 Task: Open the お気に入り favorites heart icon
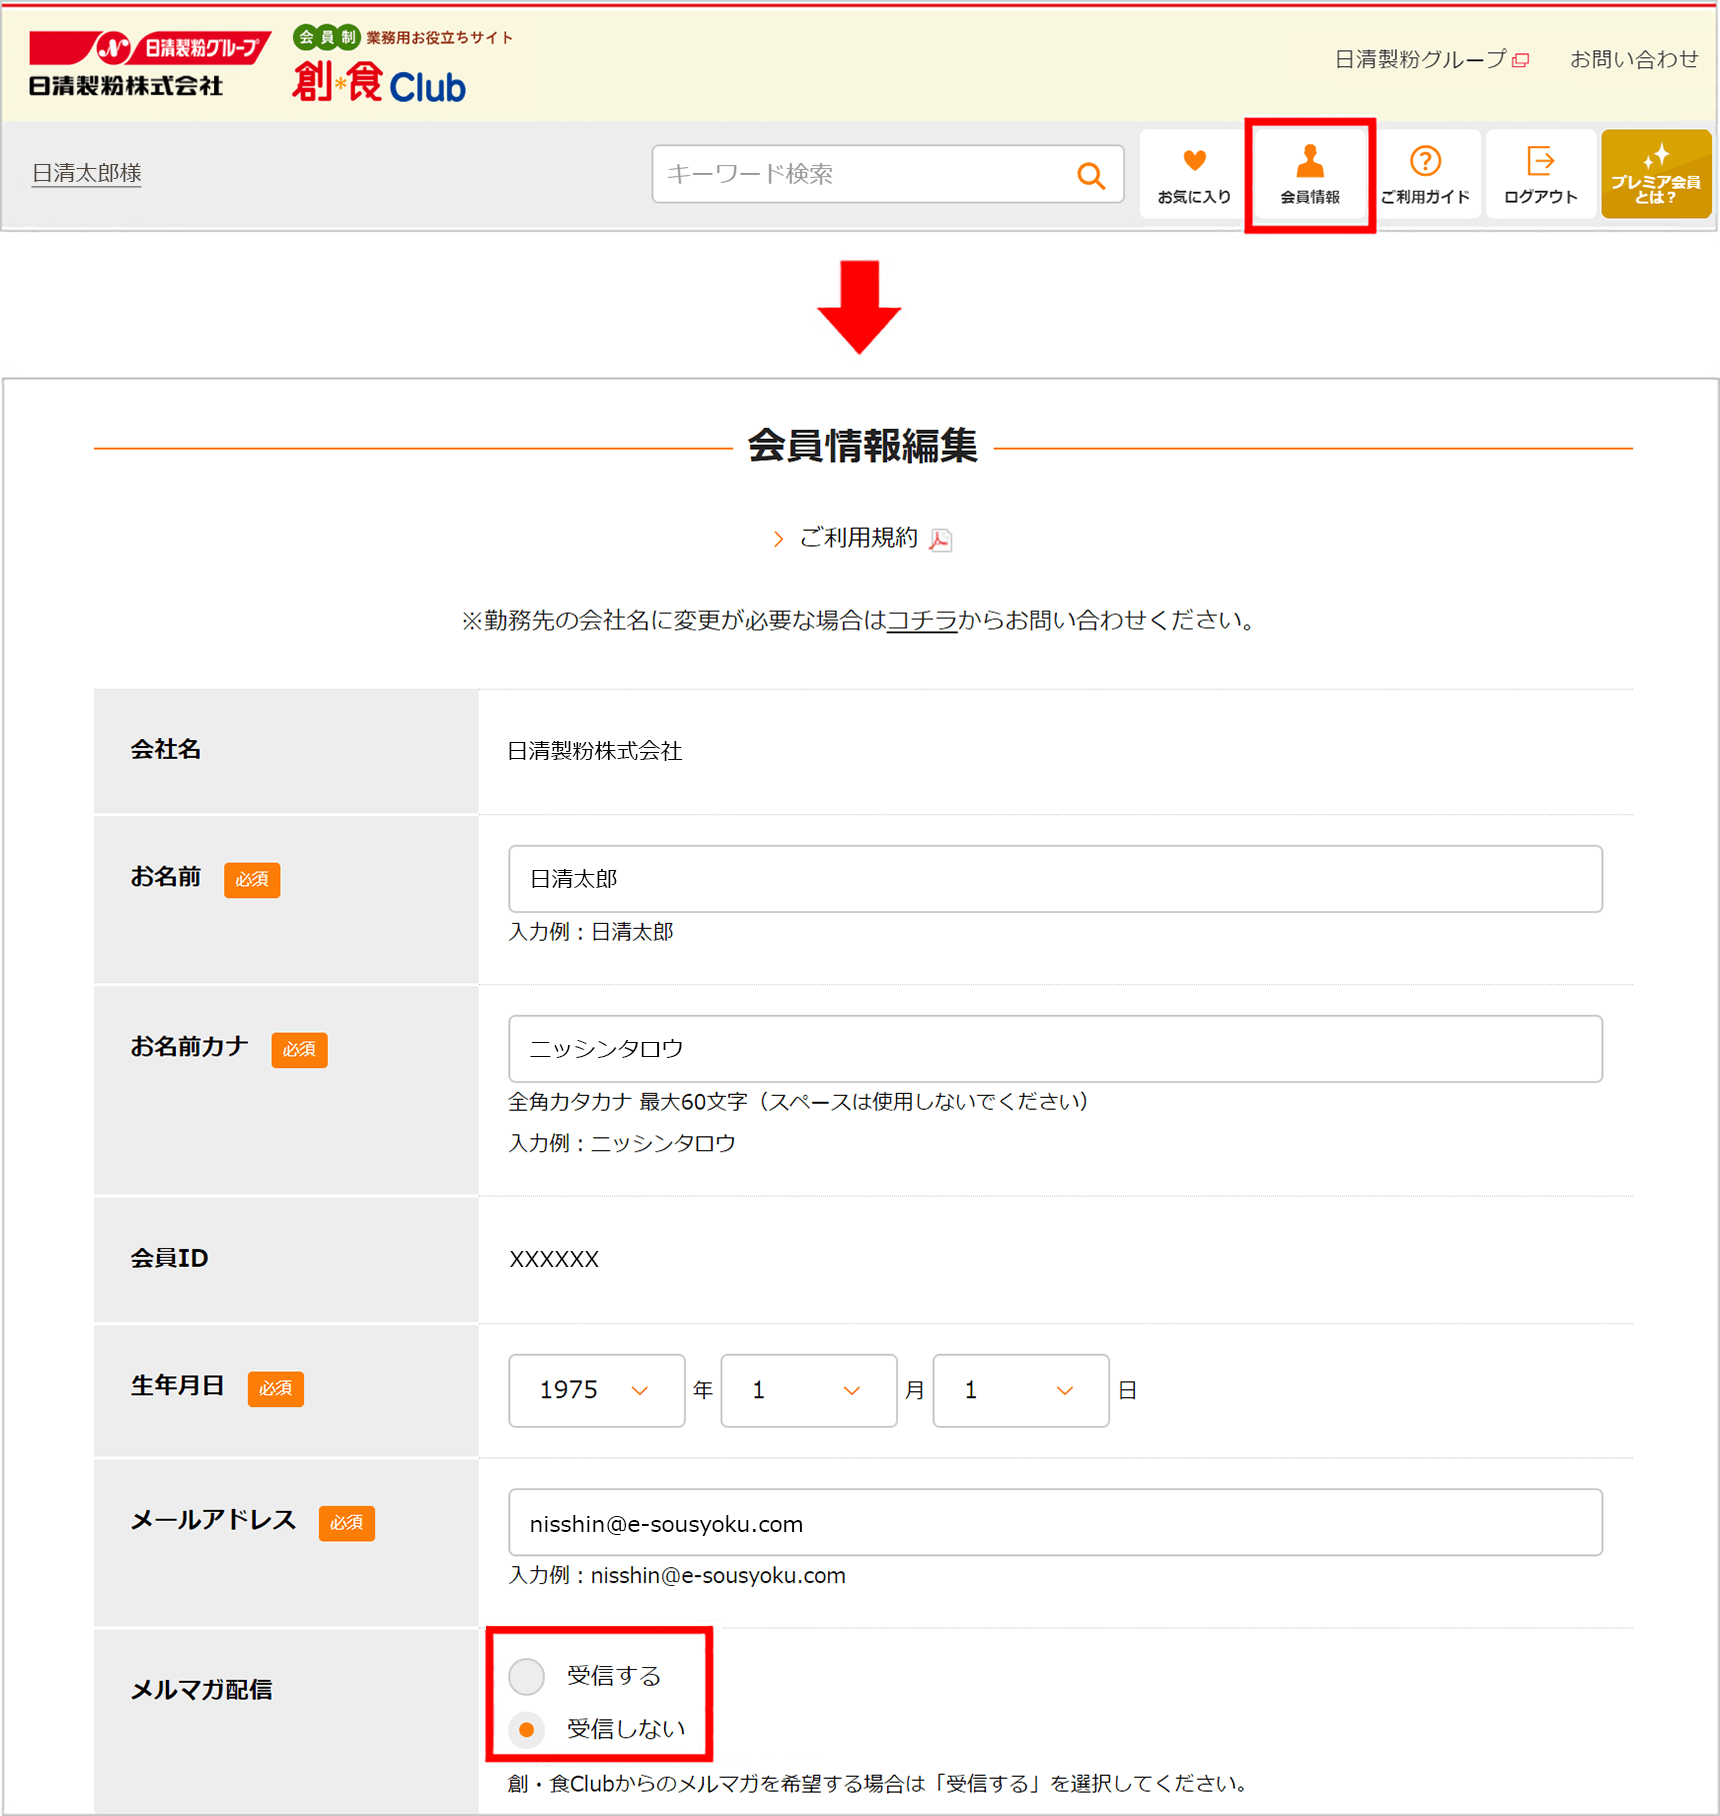pyautogui.click(x=1194, y=174)
